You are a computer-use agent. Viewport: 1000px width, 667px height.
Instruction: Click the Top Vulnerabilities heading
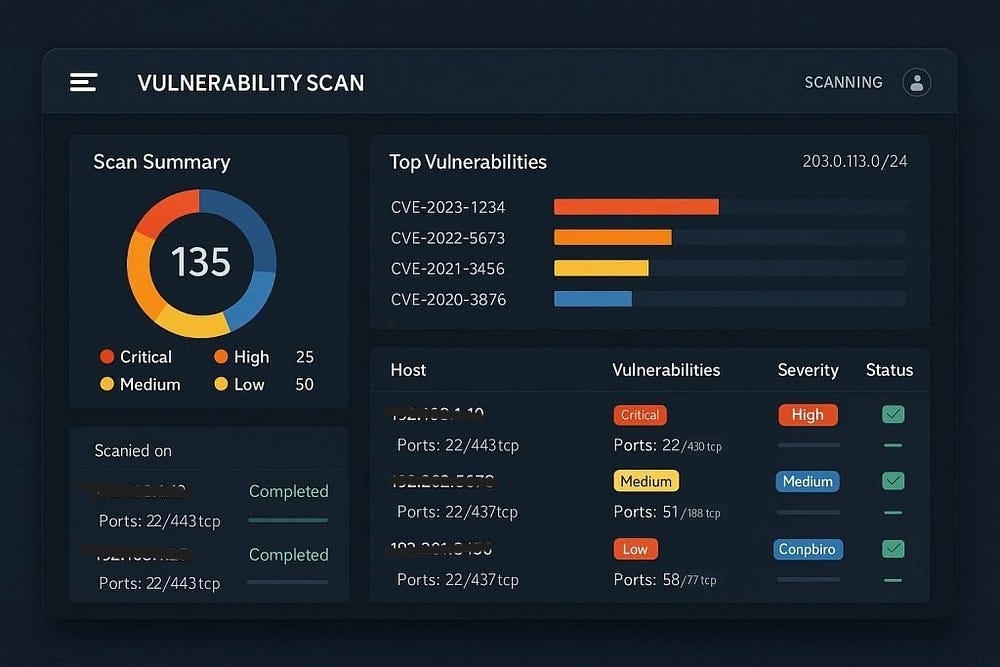pos(468,162)
